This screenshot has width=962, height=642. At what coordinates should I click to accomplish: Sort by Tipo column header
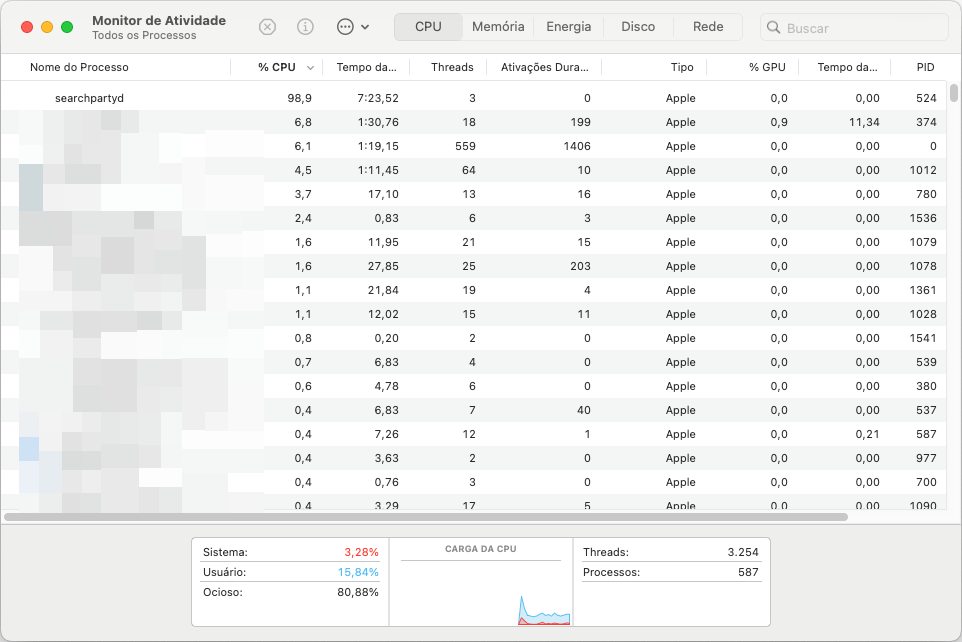pyautogui.click(x=682, y=67)
